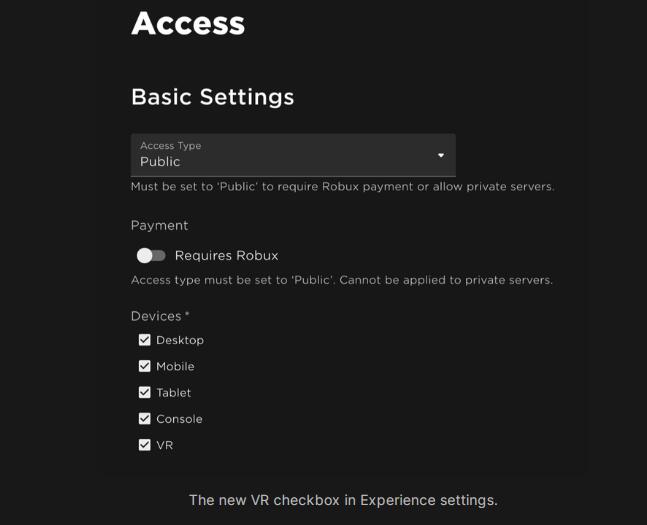Enable the Requires Robux toggle switch

[x=152, y=256]
